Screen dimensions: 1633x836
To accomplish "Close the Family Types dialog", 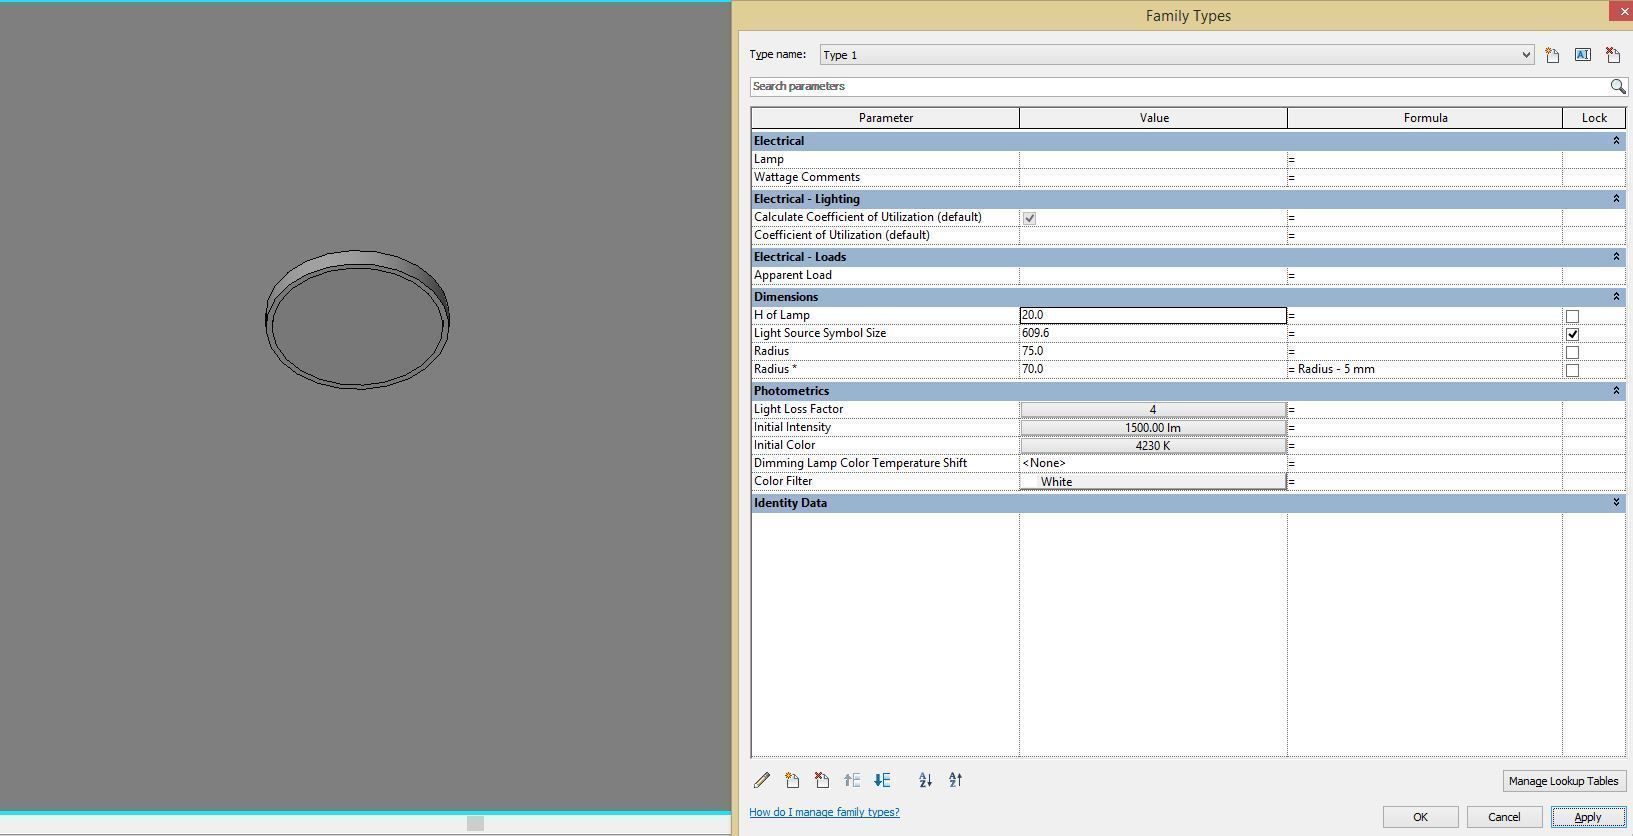I will (1621, 10).
